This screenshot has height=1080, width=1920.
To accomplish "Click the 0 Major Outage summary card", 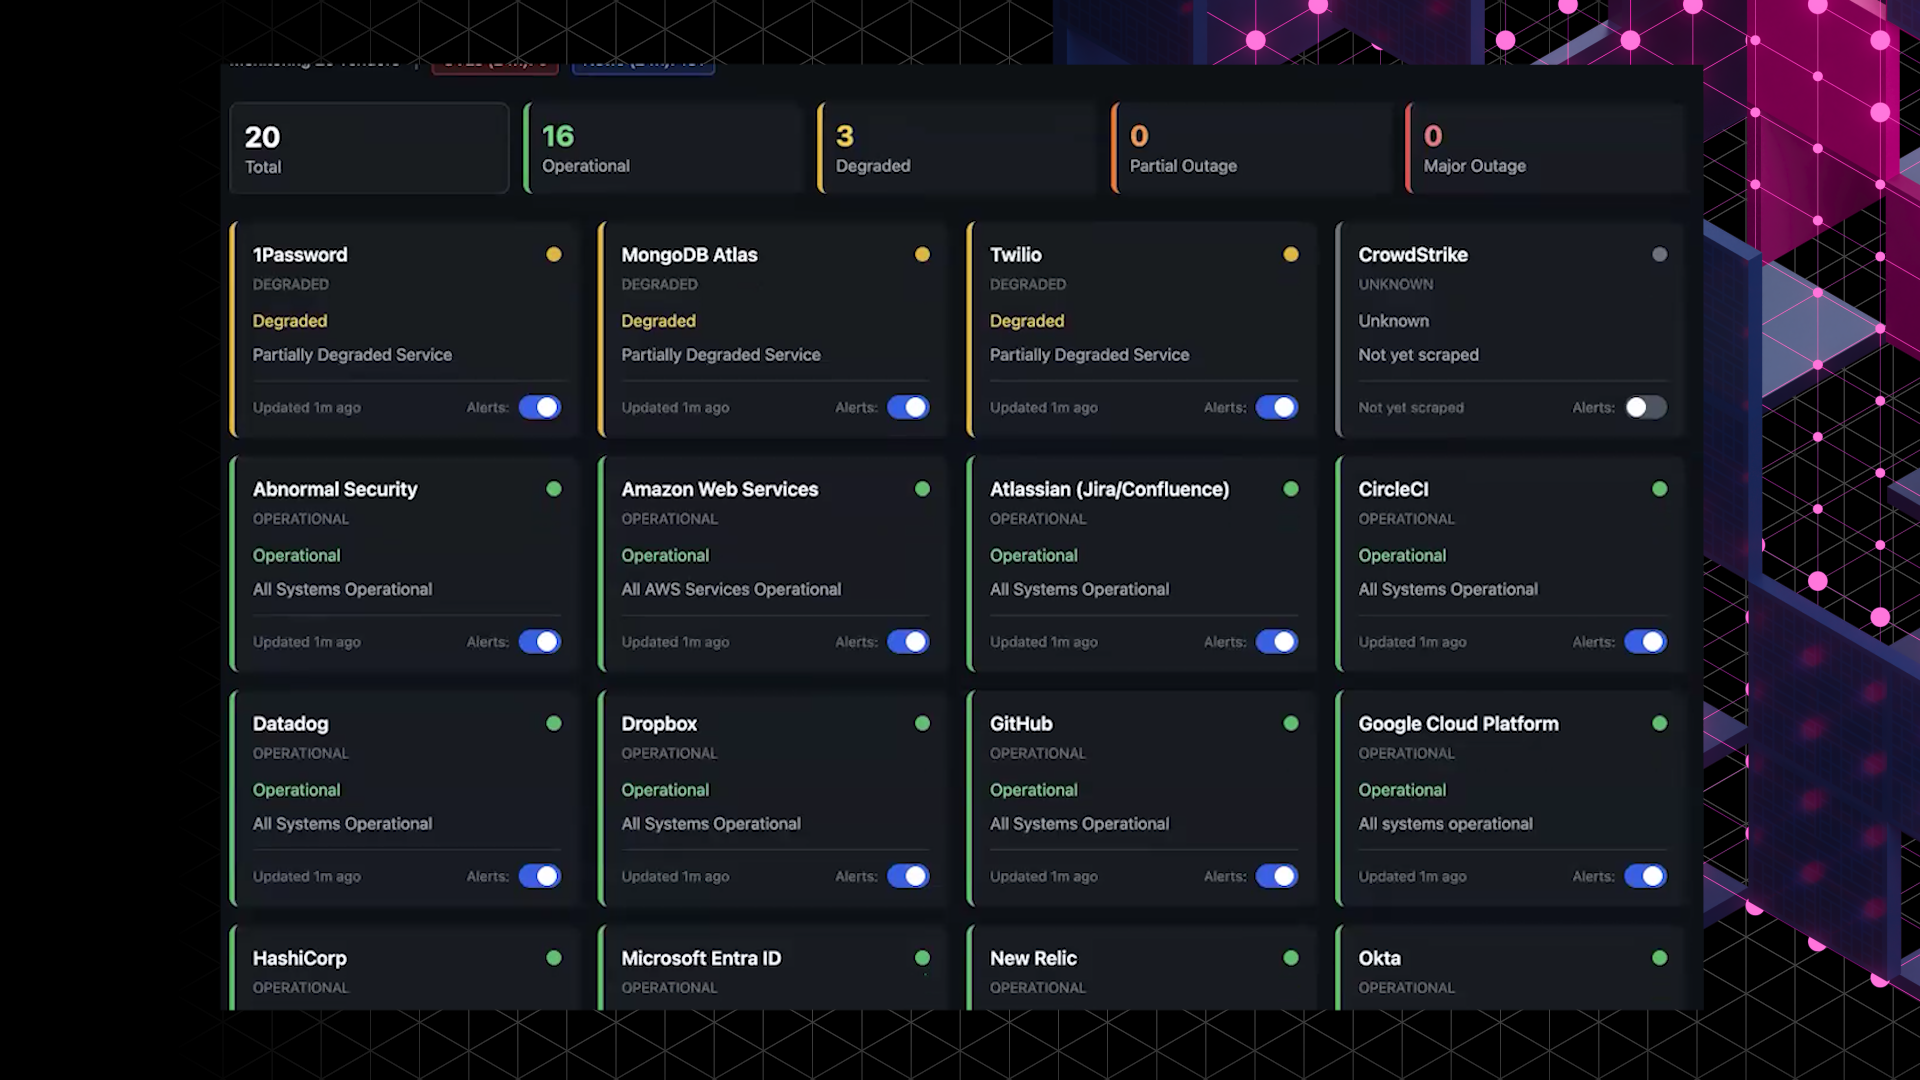I will click(x=1546, y=148).
